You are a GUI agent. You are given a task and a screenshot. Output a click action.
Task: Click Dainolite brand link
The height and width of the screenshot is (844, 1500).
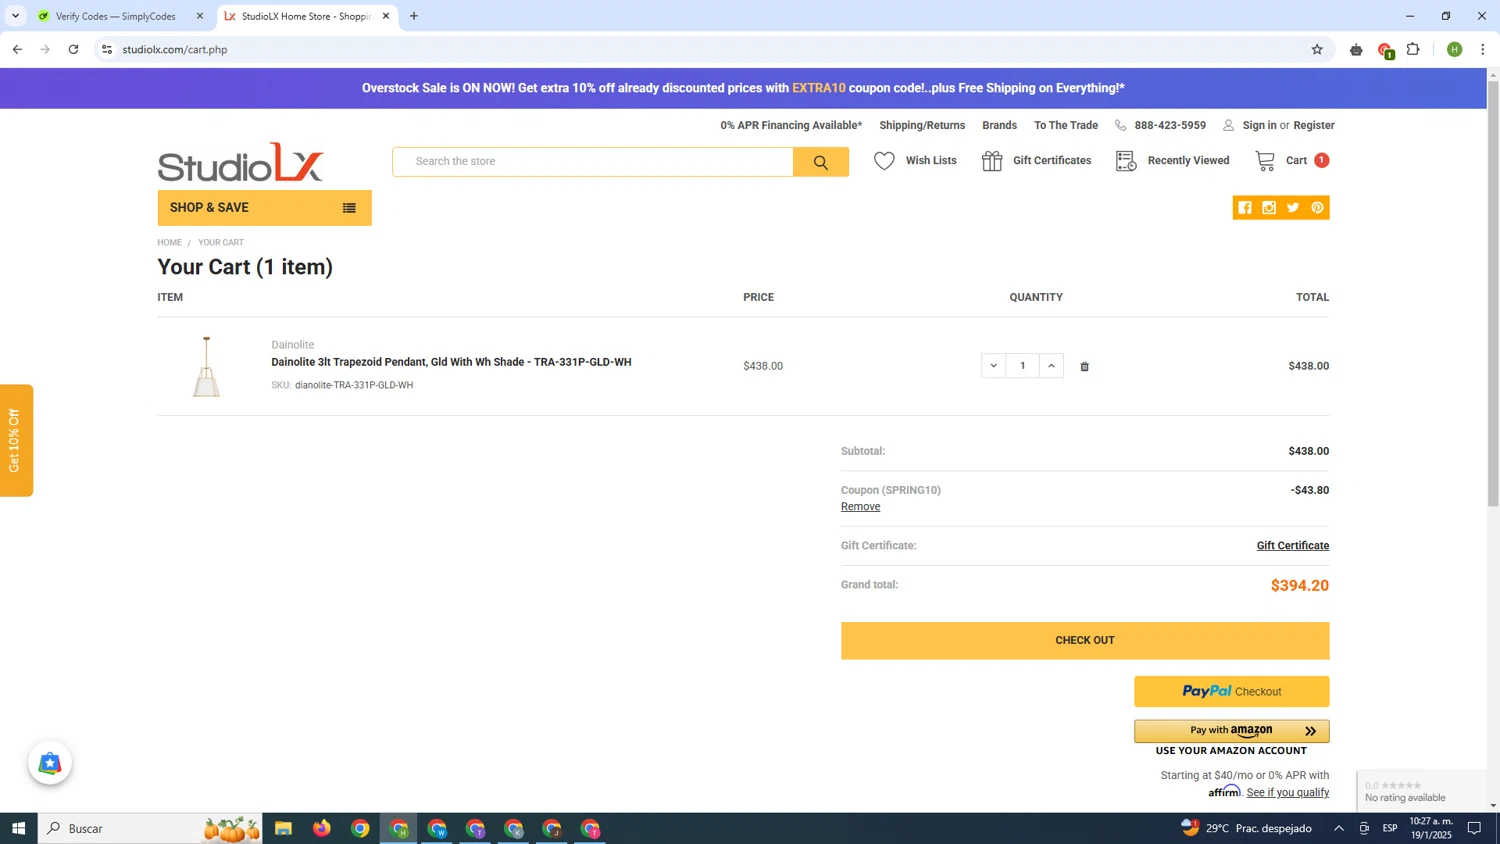(292, 345)
